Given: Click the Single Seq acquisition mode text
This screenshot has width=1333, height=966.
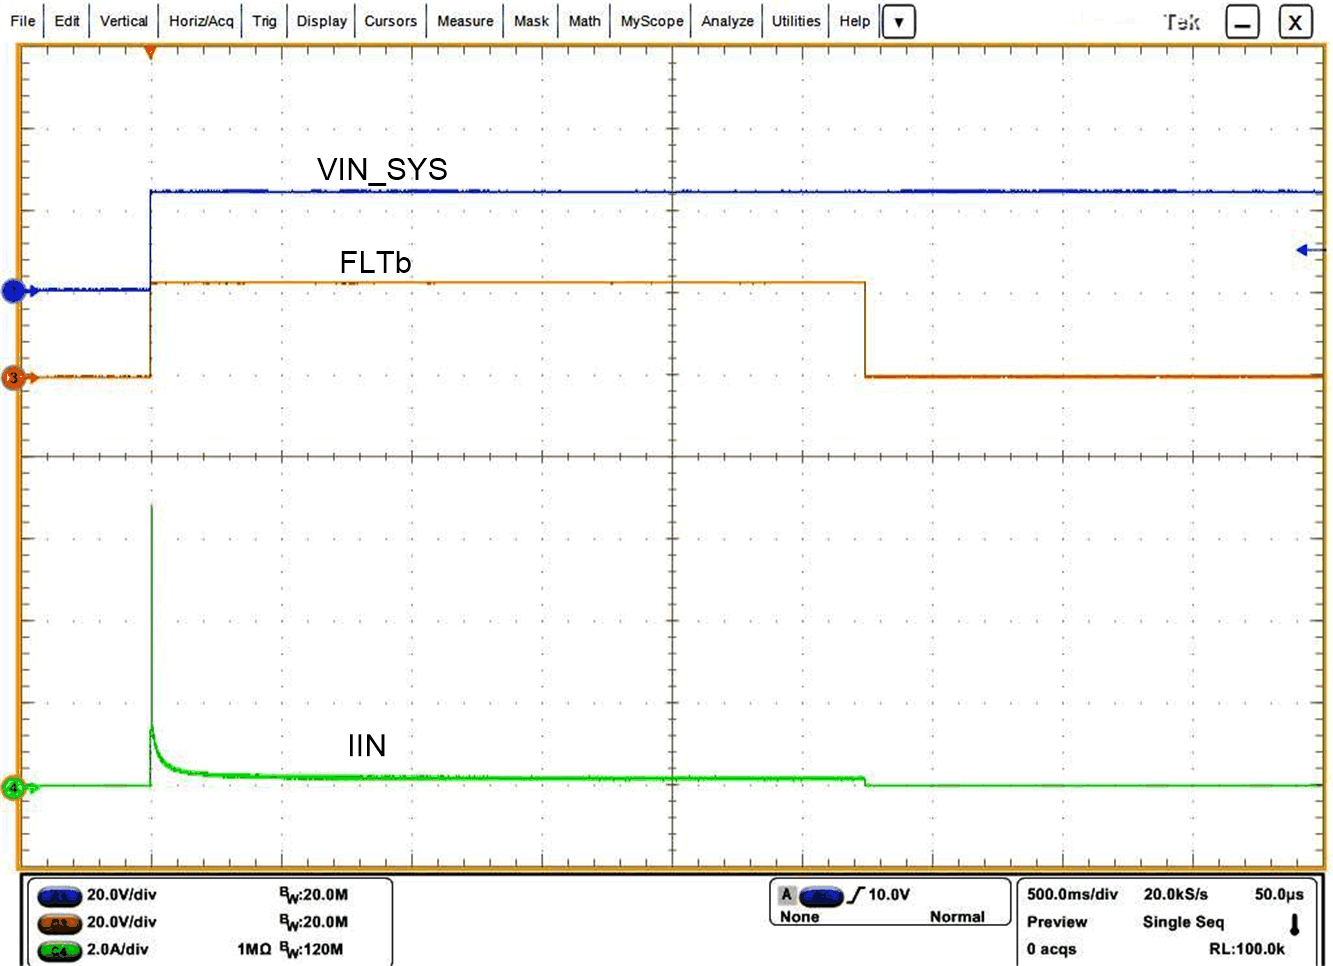Looking at the screenshot, I should (x=1183, y=922).
